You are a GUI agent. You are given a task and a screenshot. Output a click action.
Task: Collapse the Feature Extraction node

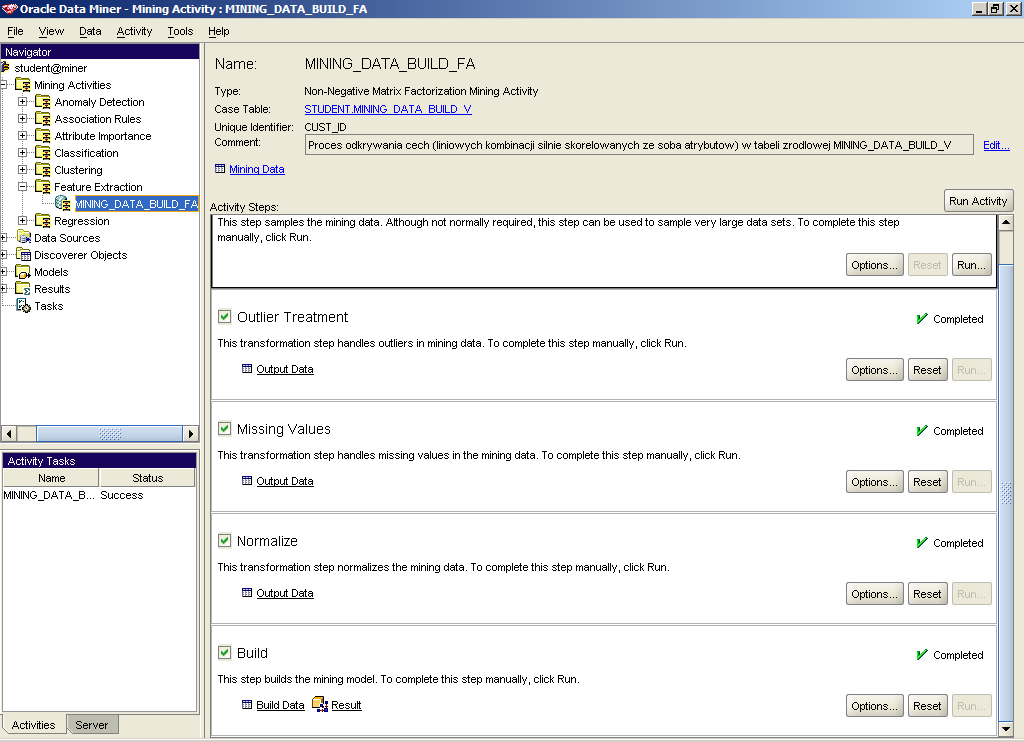tap(23, 186)
